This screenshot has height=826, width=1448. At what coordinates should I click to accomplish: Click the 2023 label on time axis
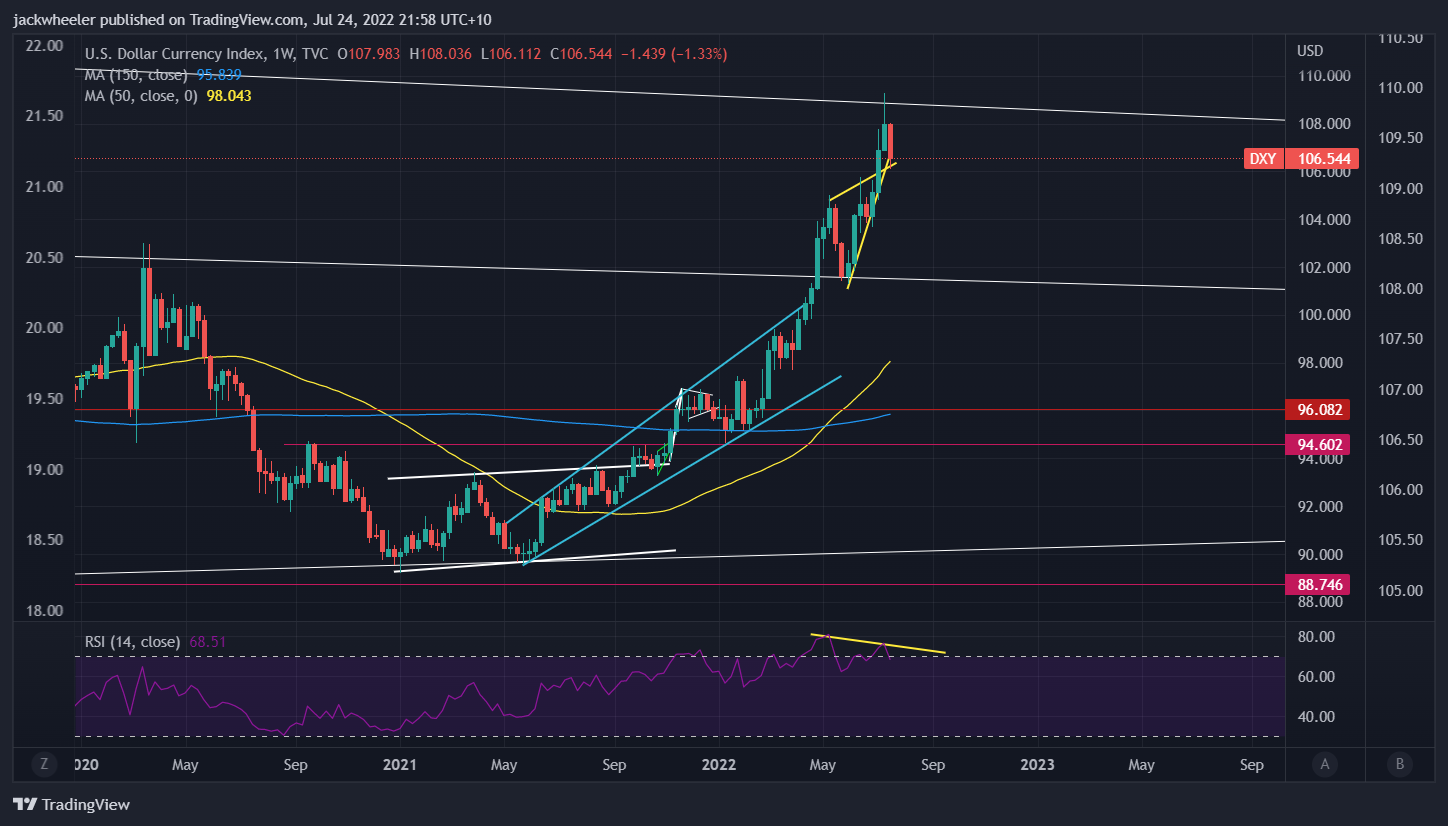[x=1036, y=765]
